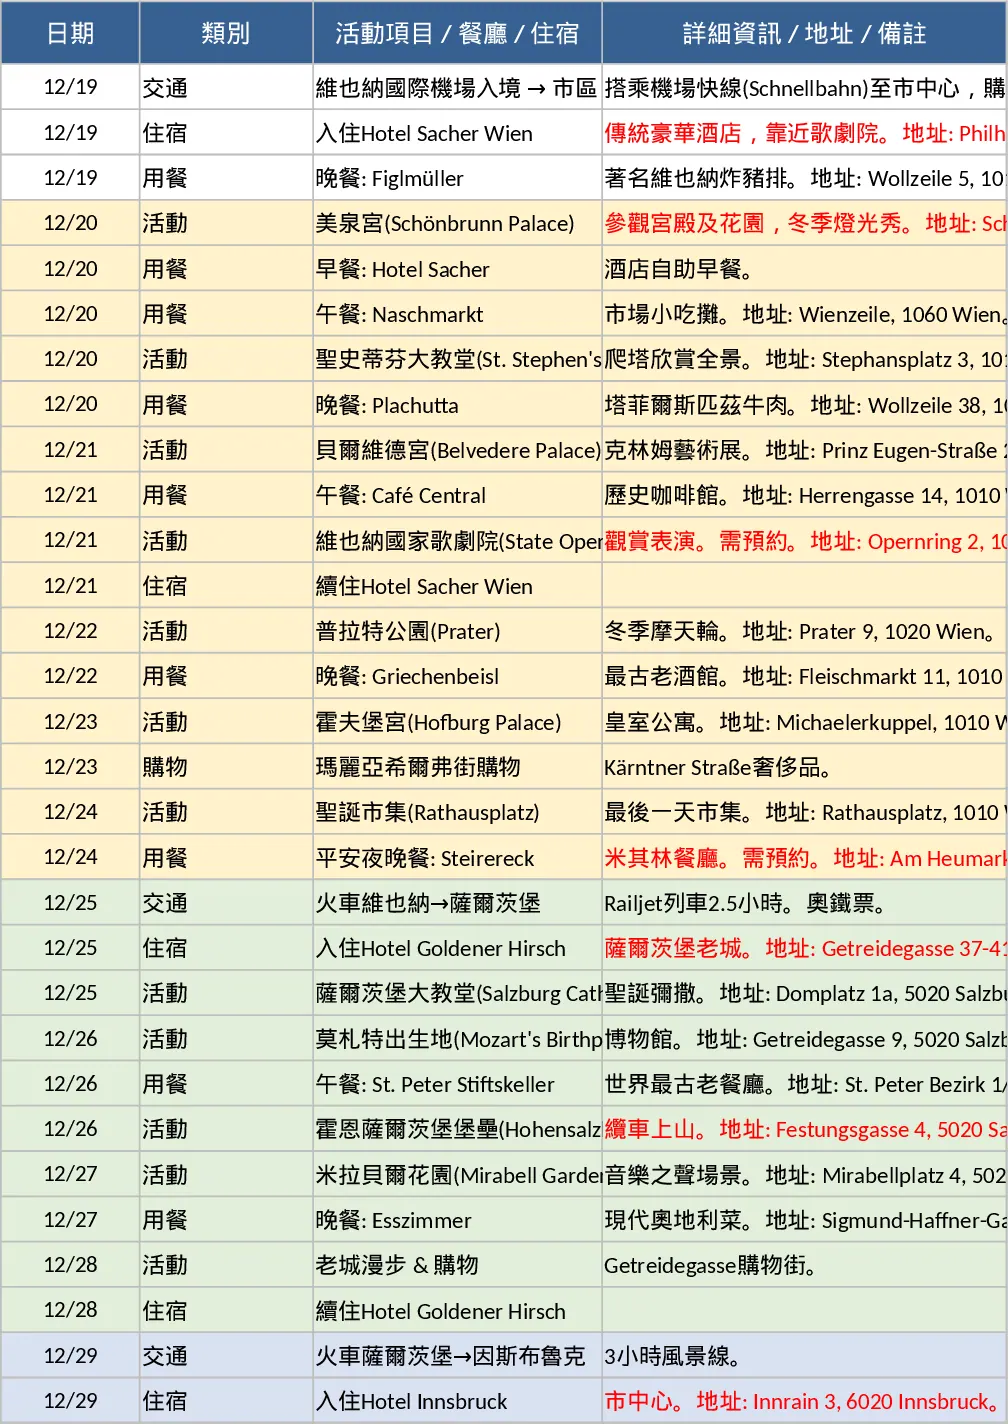
Task: Select the 博物館 Getreidegasse 9 details cell
Action: pyautogui.click(x=805, y=1039)
